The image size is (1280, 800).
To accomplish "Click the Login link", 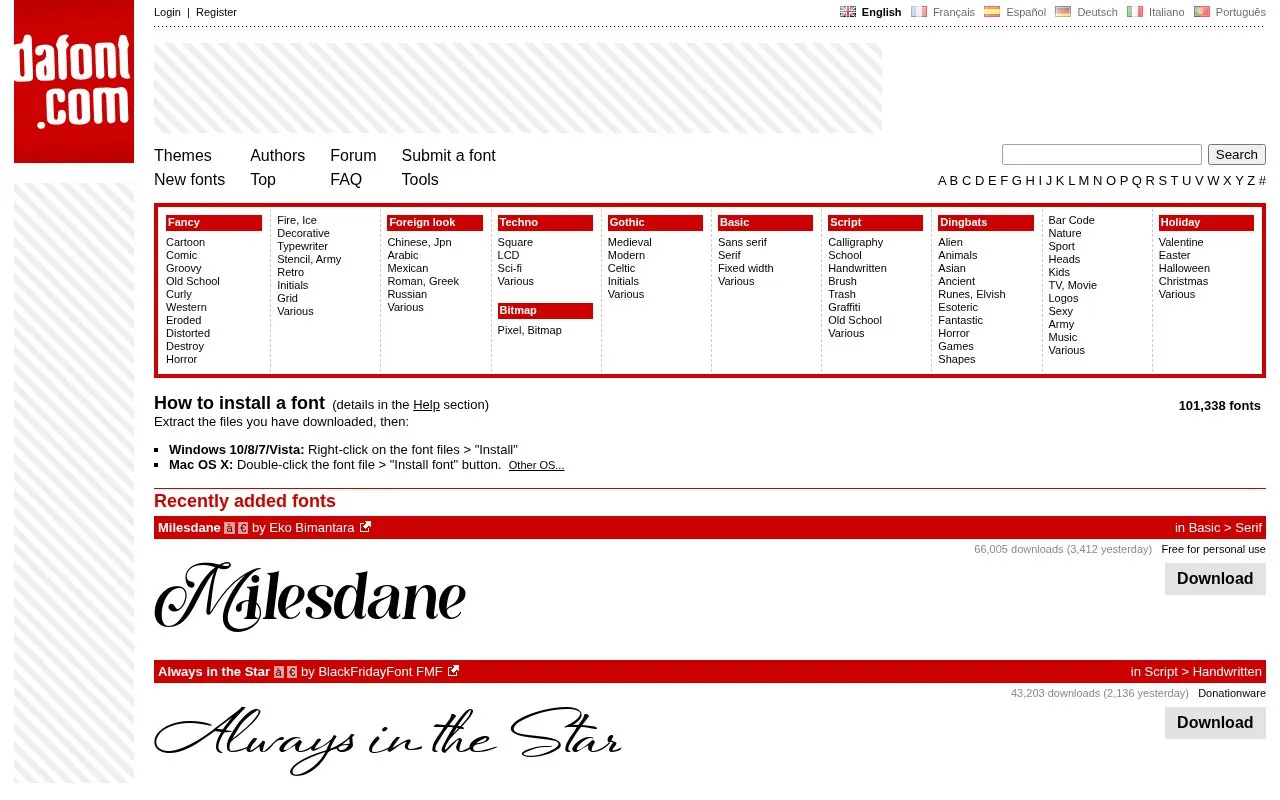I will point(167,12).
